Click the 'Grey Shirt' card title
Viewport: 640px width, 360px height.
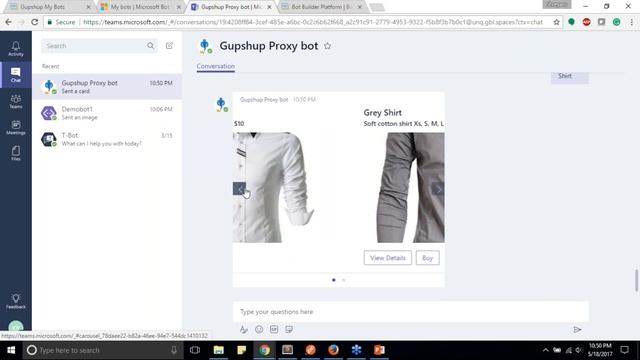point(382,113)
